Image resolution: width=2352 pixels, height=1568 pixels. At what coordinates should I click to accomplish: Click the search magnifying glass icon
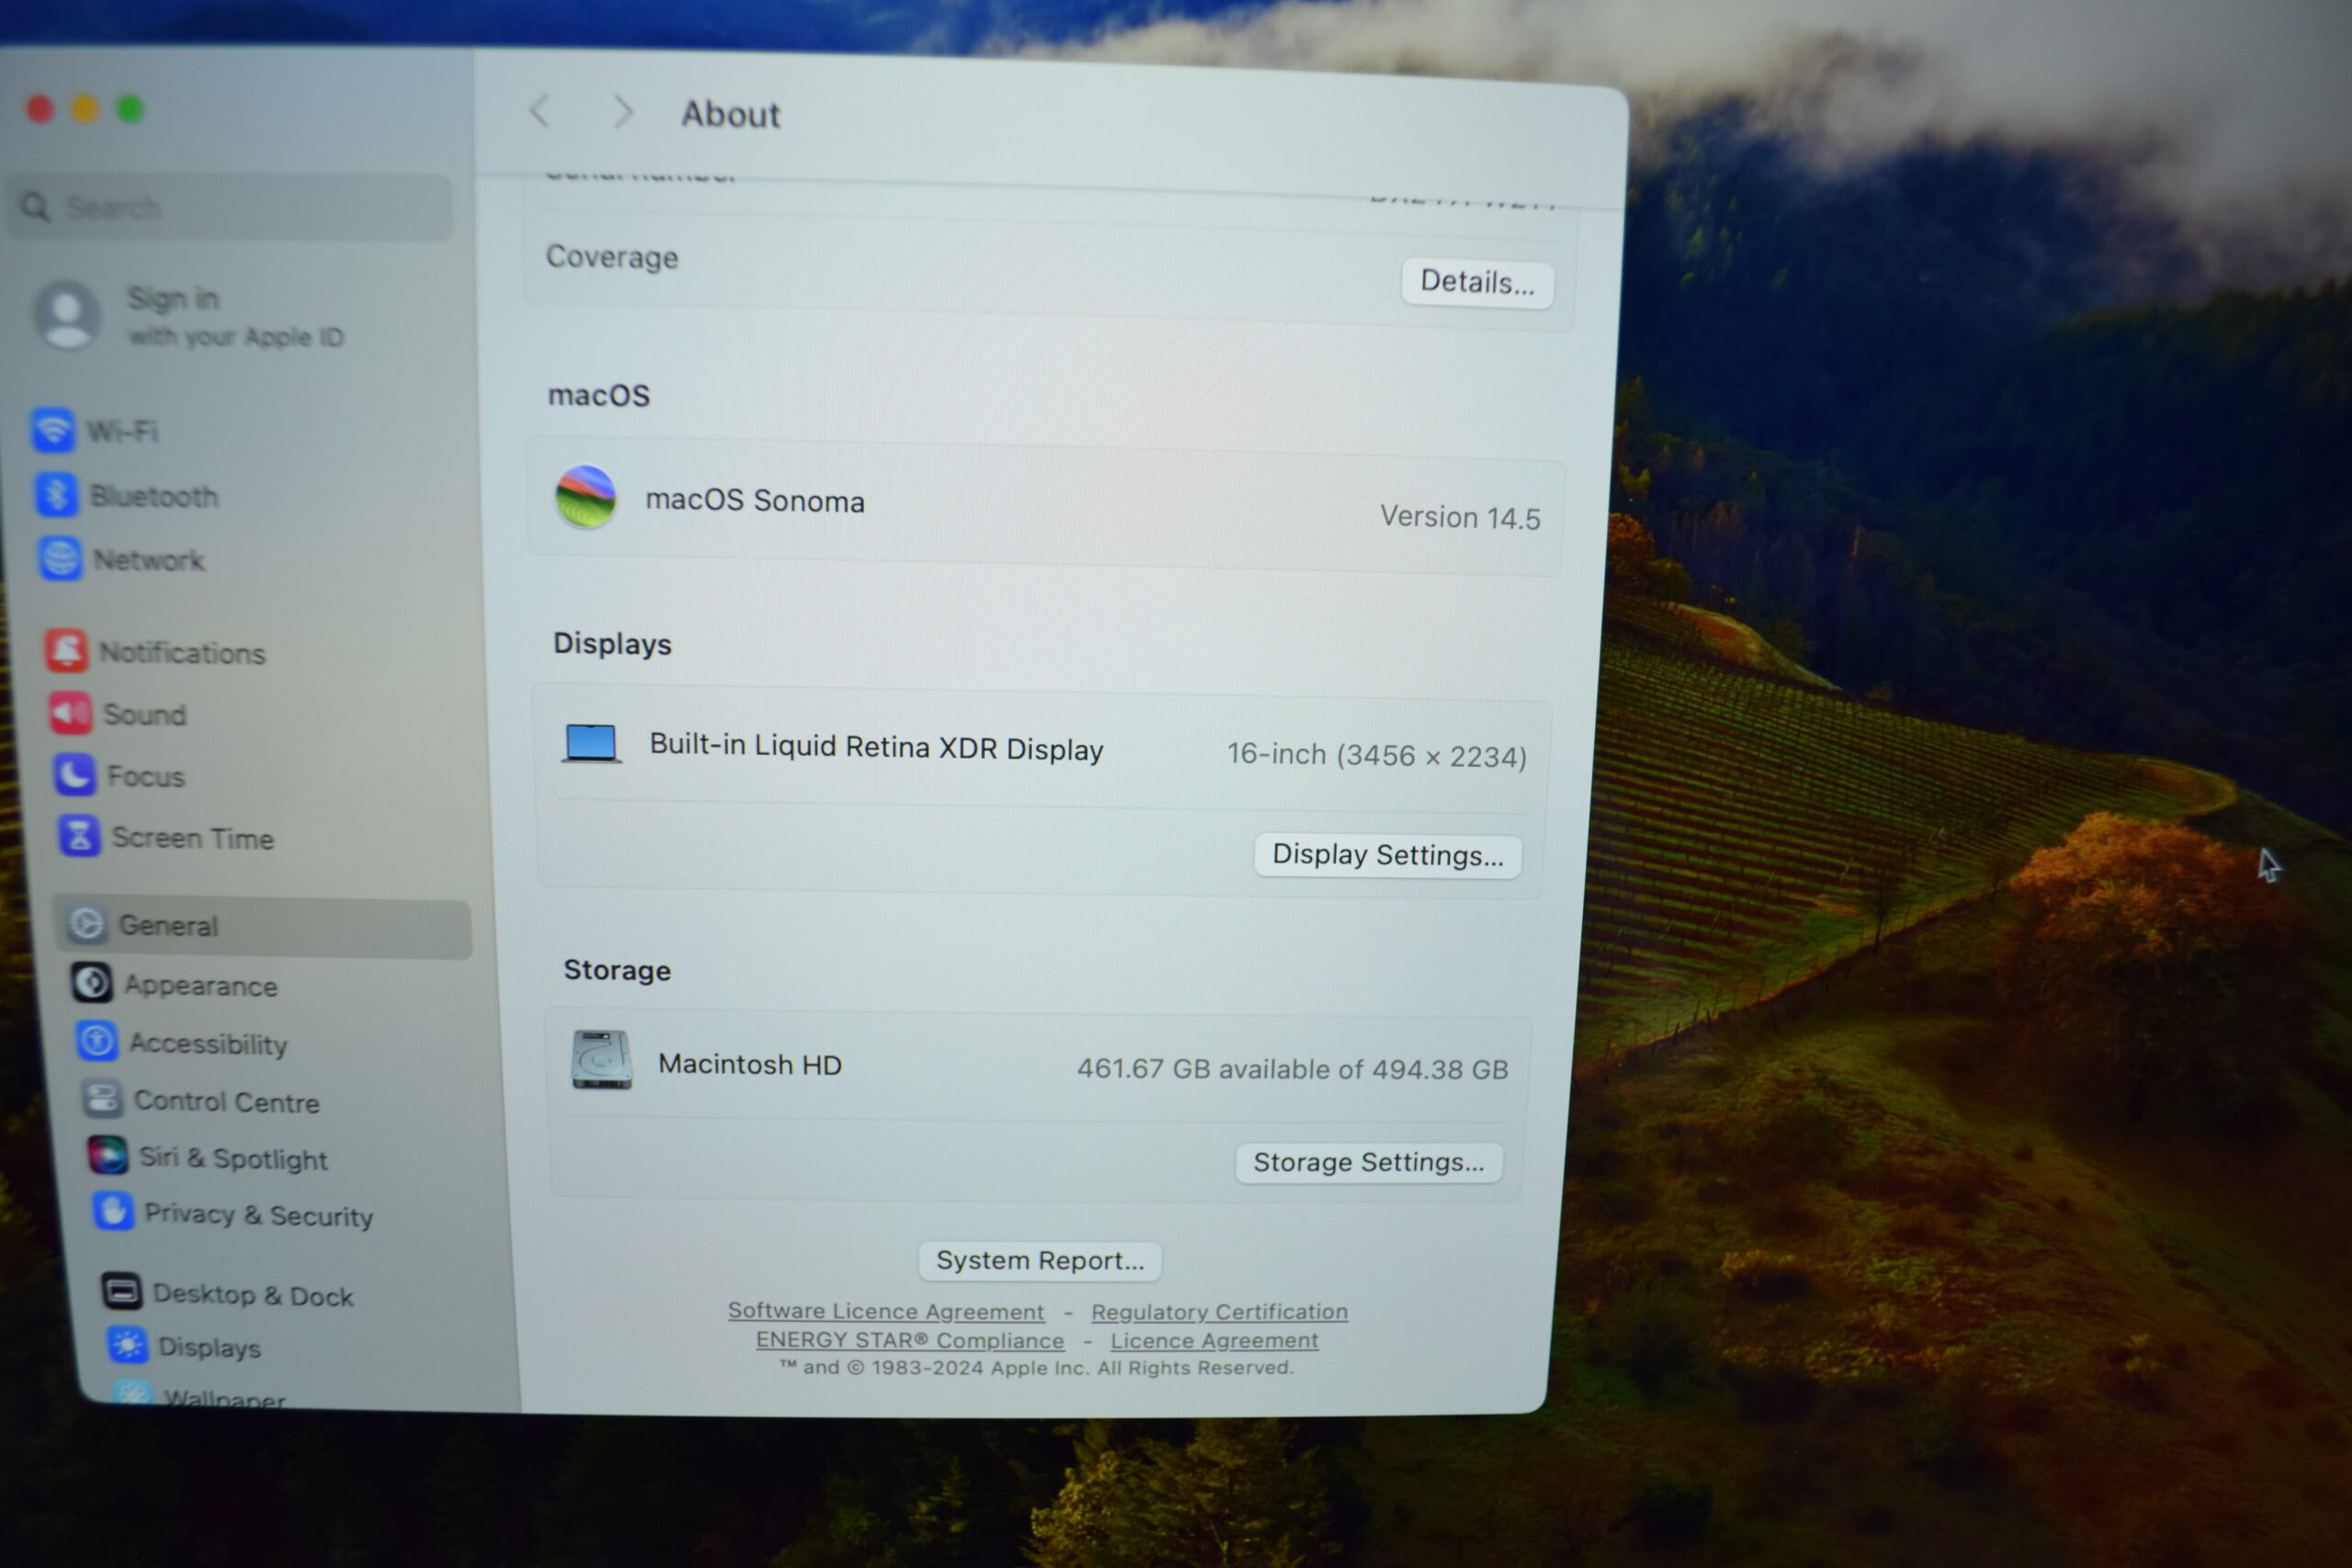coord(35,207)
